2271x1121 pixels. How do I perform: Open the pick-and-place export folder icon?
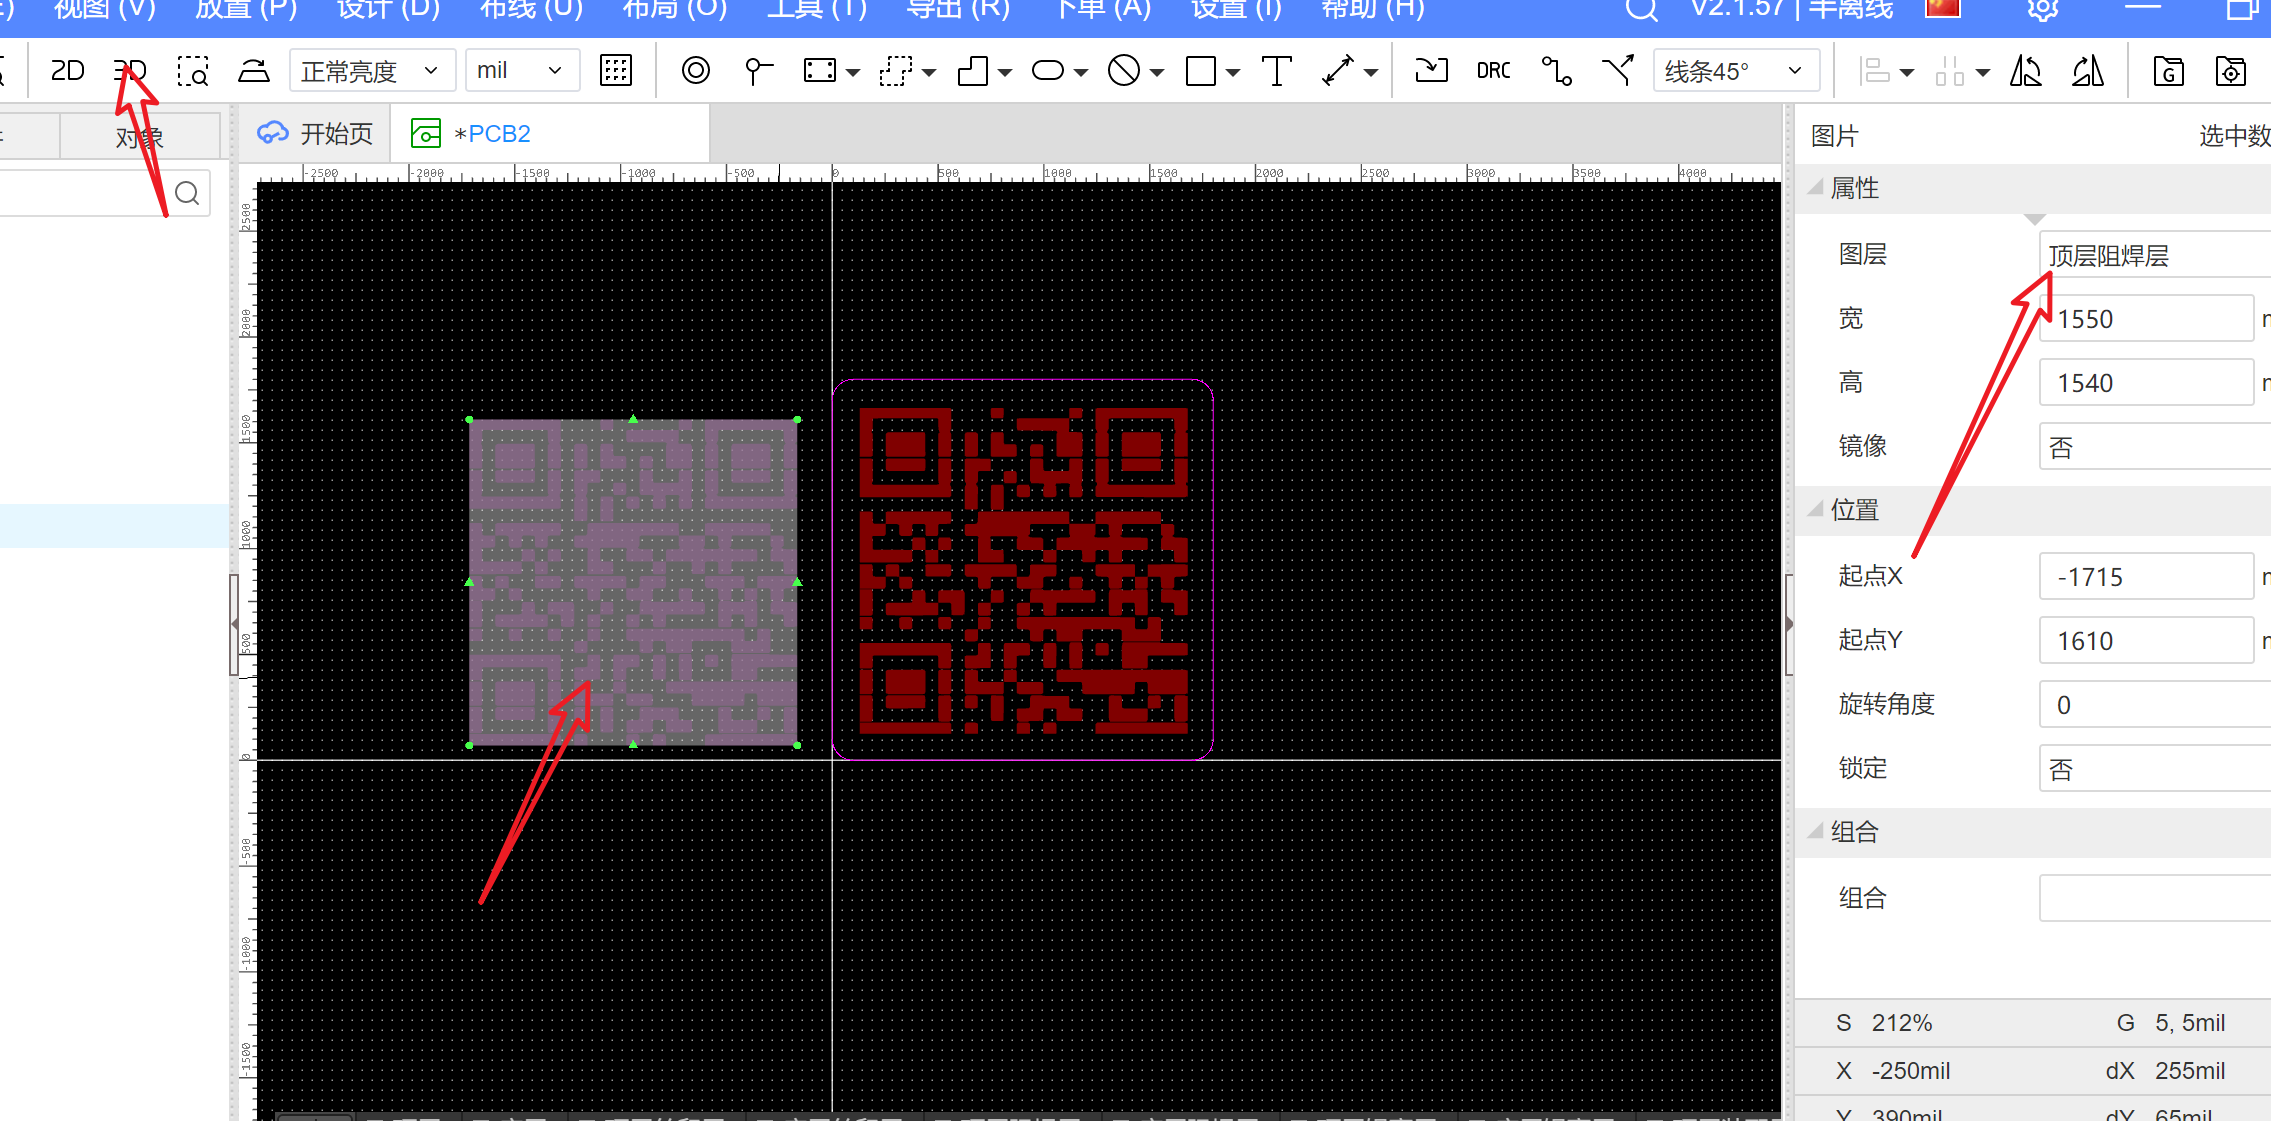pos(2230,71)
